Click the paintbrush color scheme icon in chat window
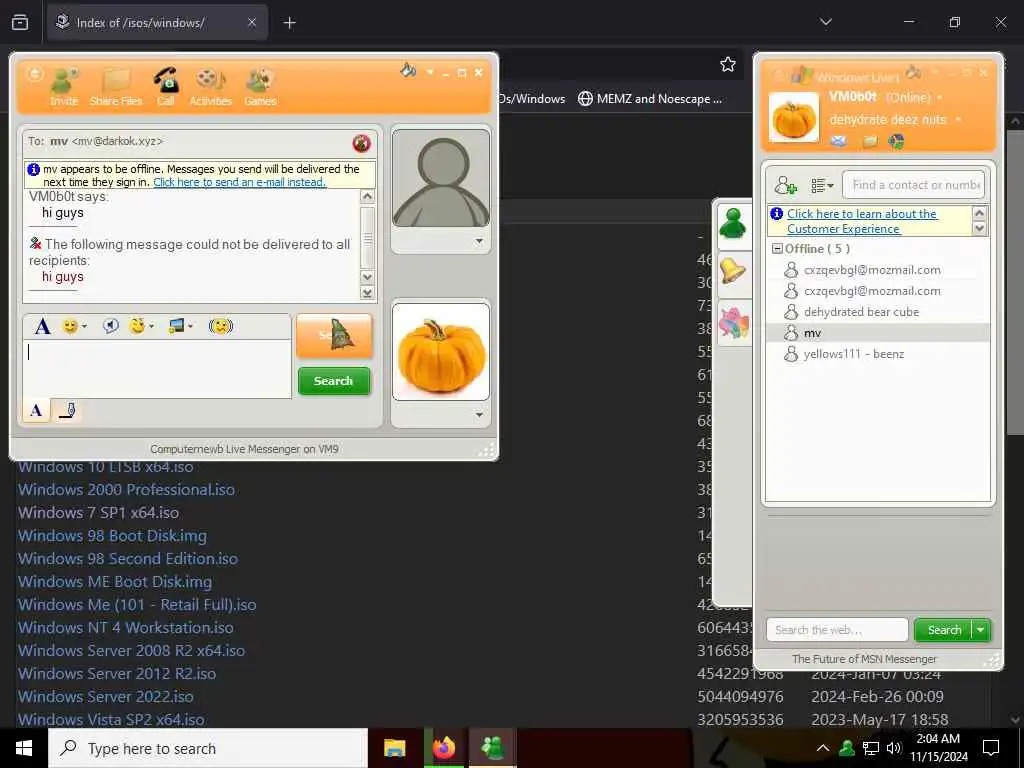The width and height of the screenshot is (1024, 768). [x=408, y=70]
